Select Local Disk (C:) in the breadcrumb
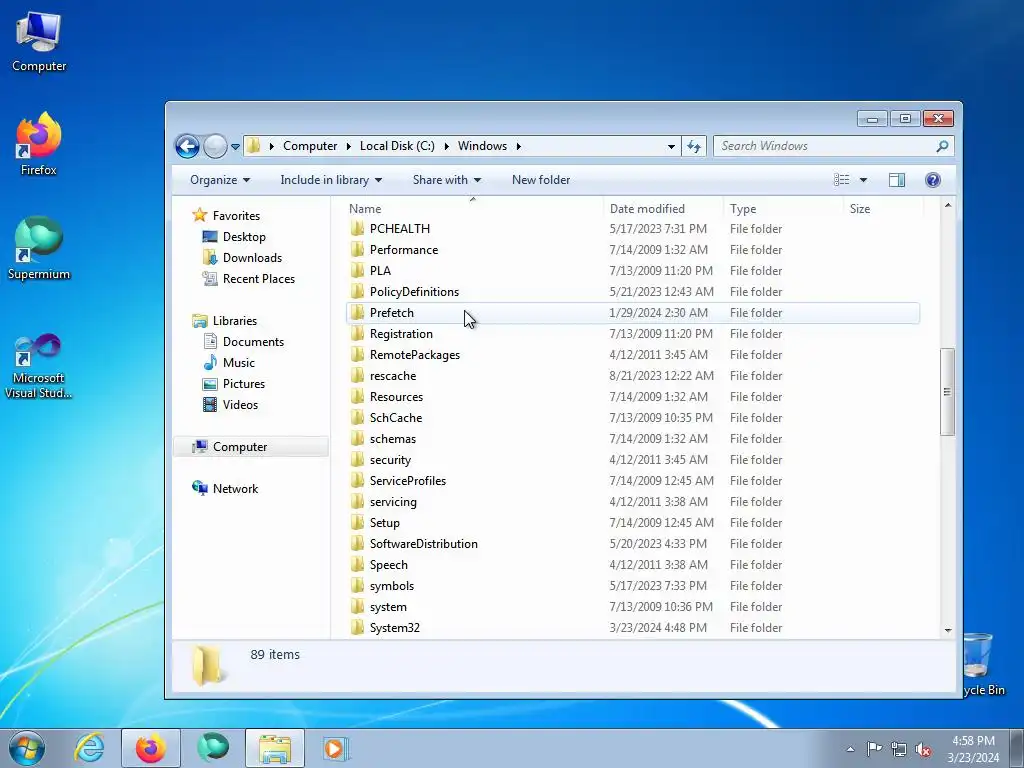This screenshot has width=1024, height=768. (397, 146)
